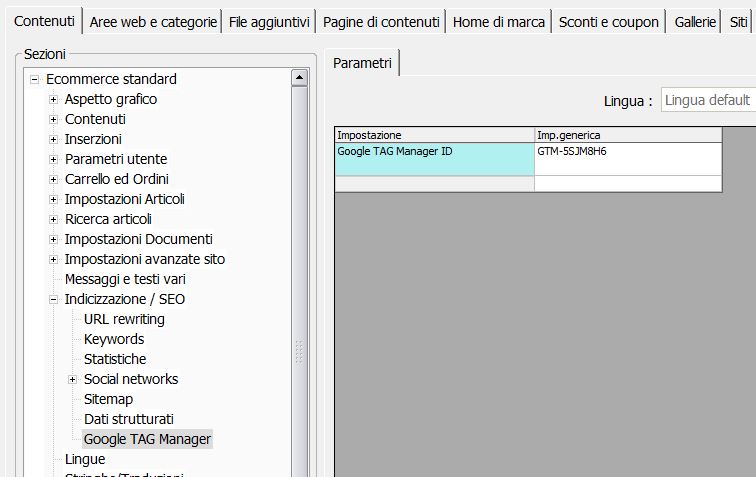Select Ecommerce standard in the tree
756x477 pixels.
[111, 79]
